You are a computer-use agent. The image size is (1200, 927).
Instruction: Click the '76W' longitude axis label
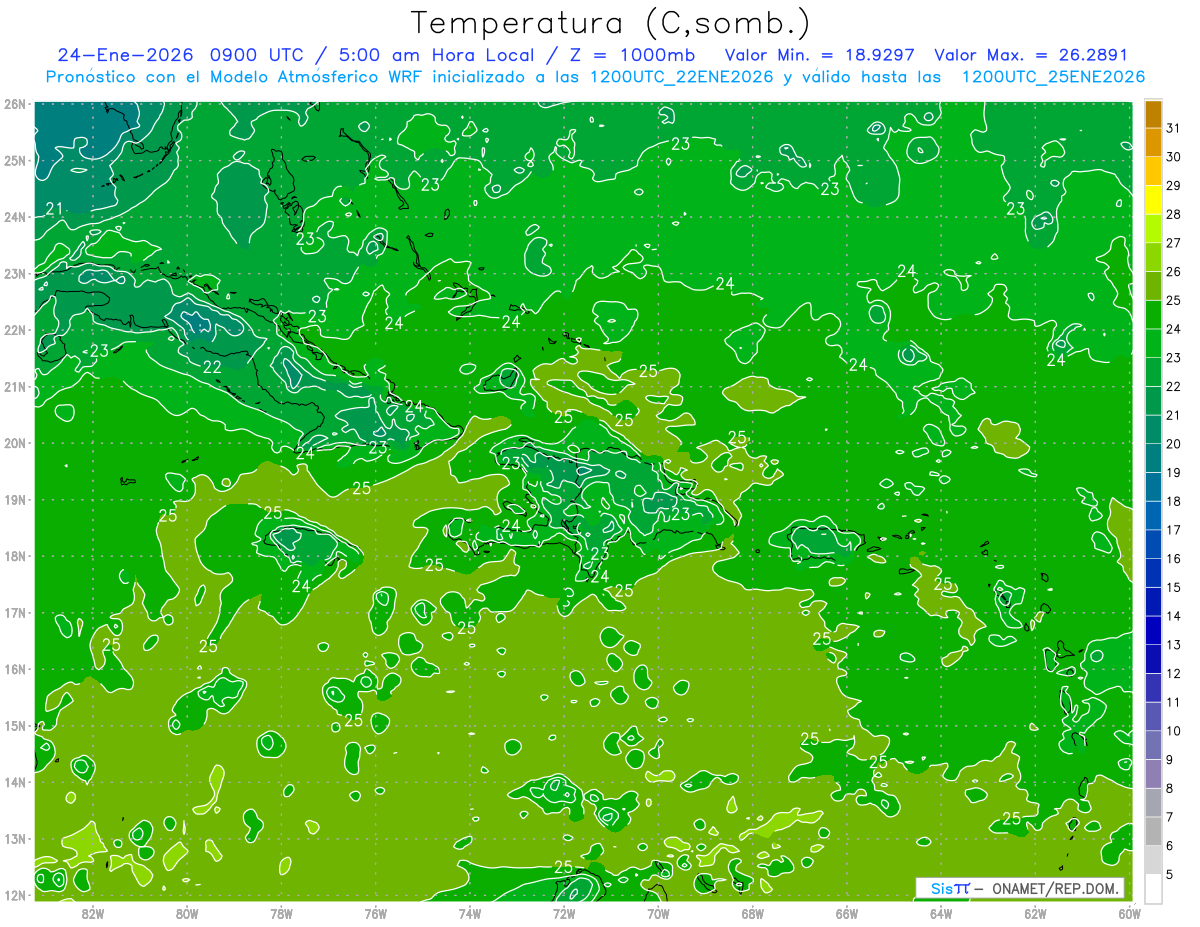click(x=375, y=913)
